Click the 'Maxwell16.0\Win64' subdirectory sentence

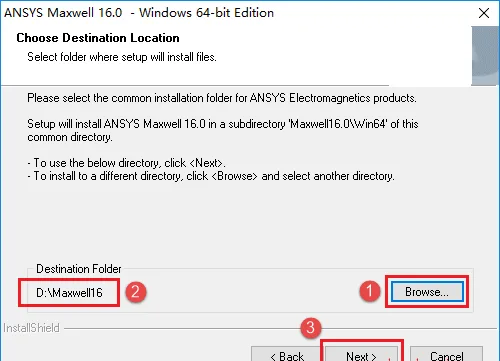(223, 130)
